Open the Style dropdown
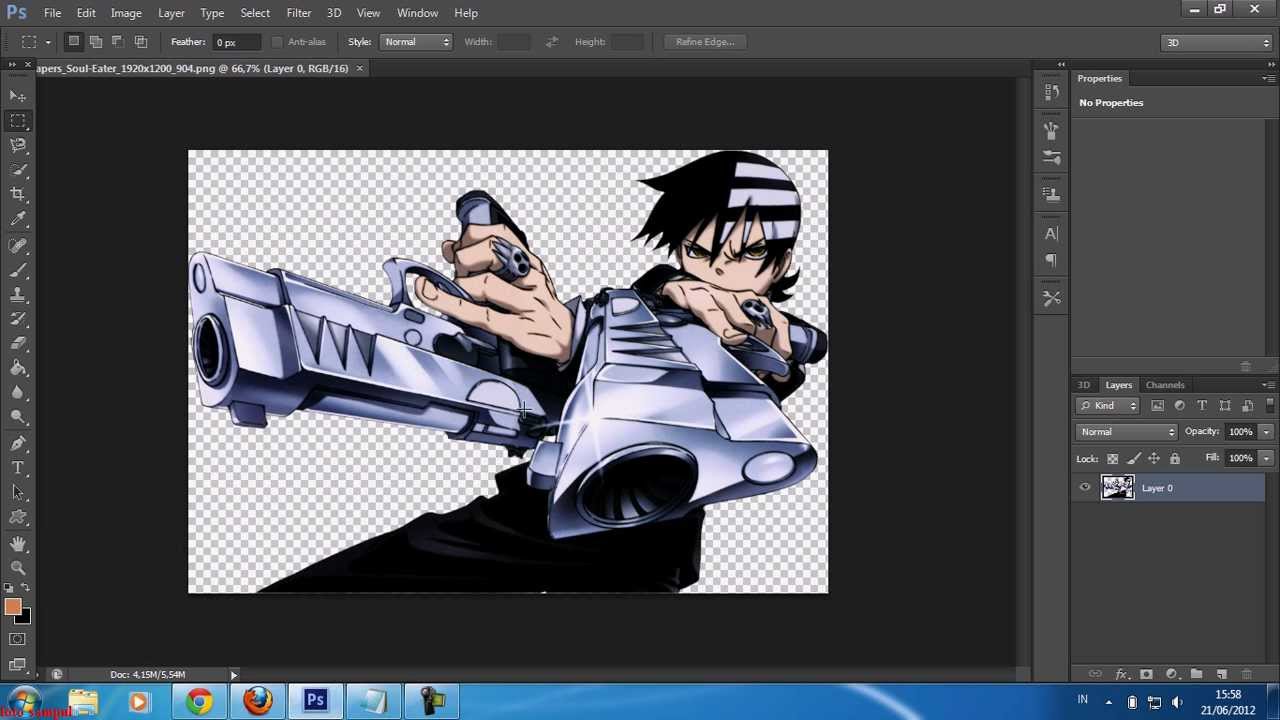 pos(417,42)
